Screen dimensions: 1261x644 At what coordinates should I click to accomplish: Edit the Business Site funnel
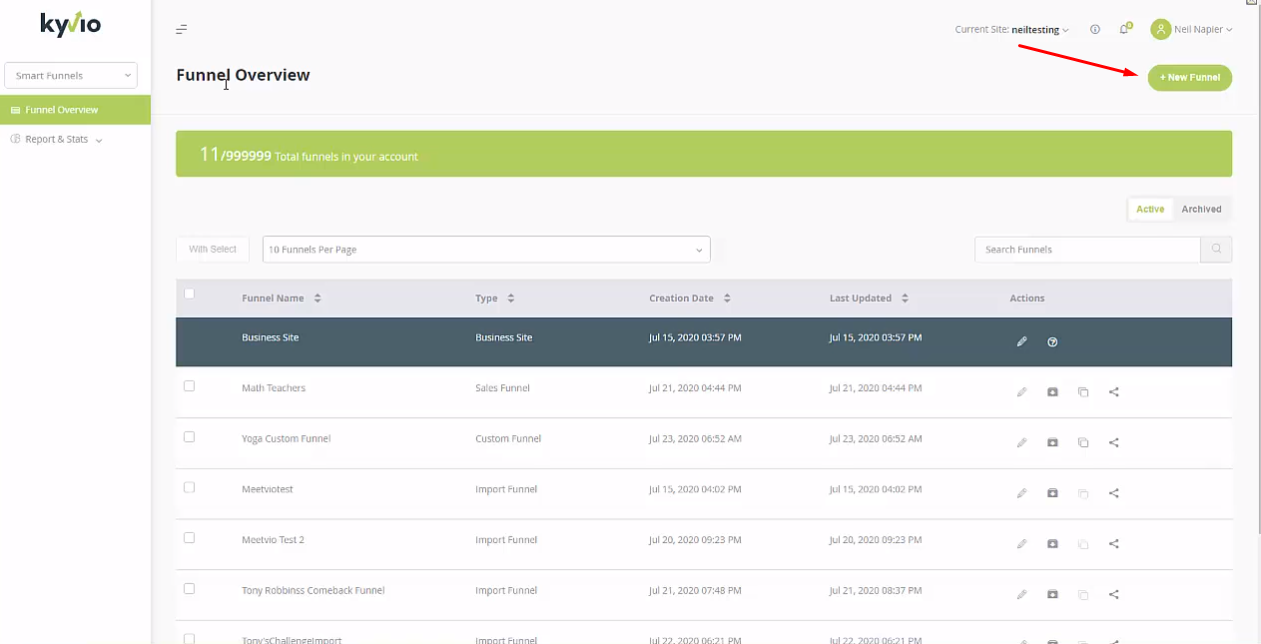[x=1022, y=342]
